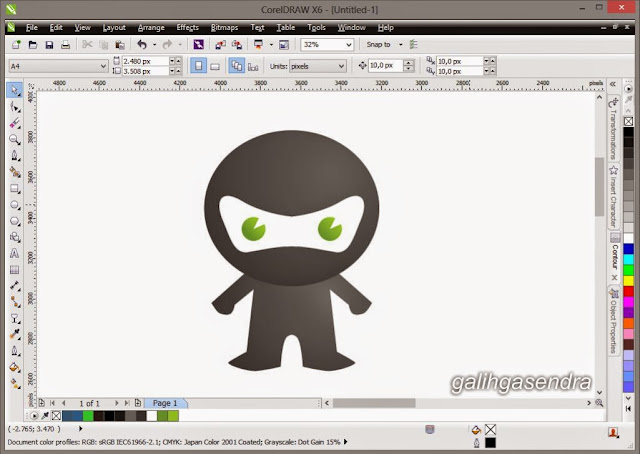The height and width of the screenshot is (454, 640).
Task: Choose the Crop tool
Action: 14,123
